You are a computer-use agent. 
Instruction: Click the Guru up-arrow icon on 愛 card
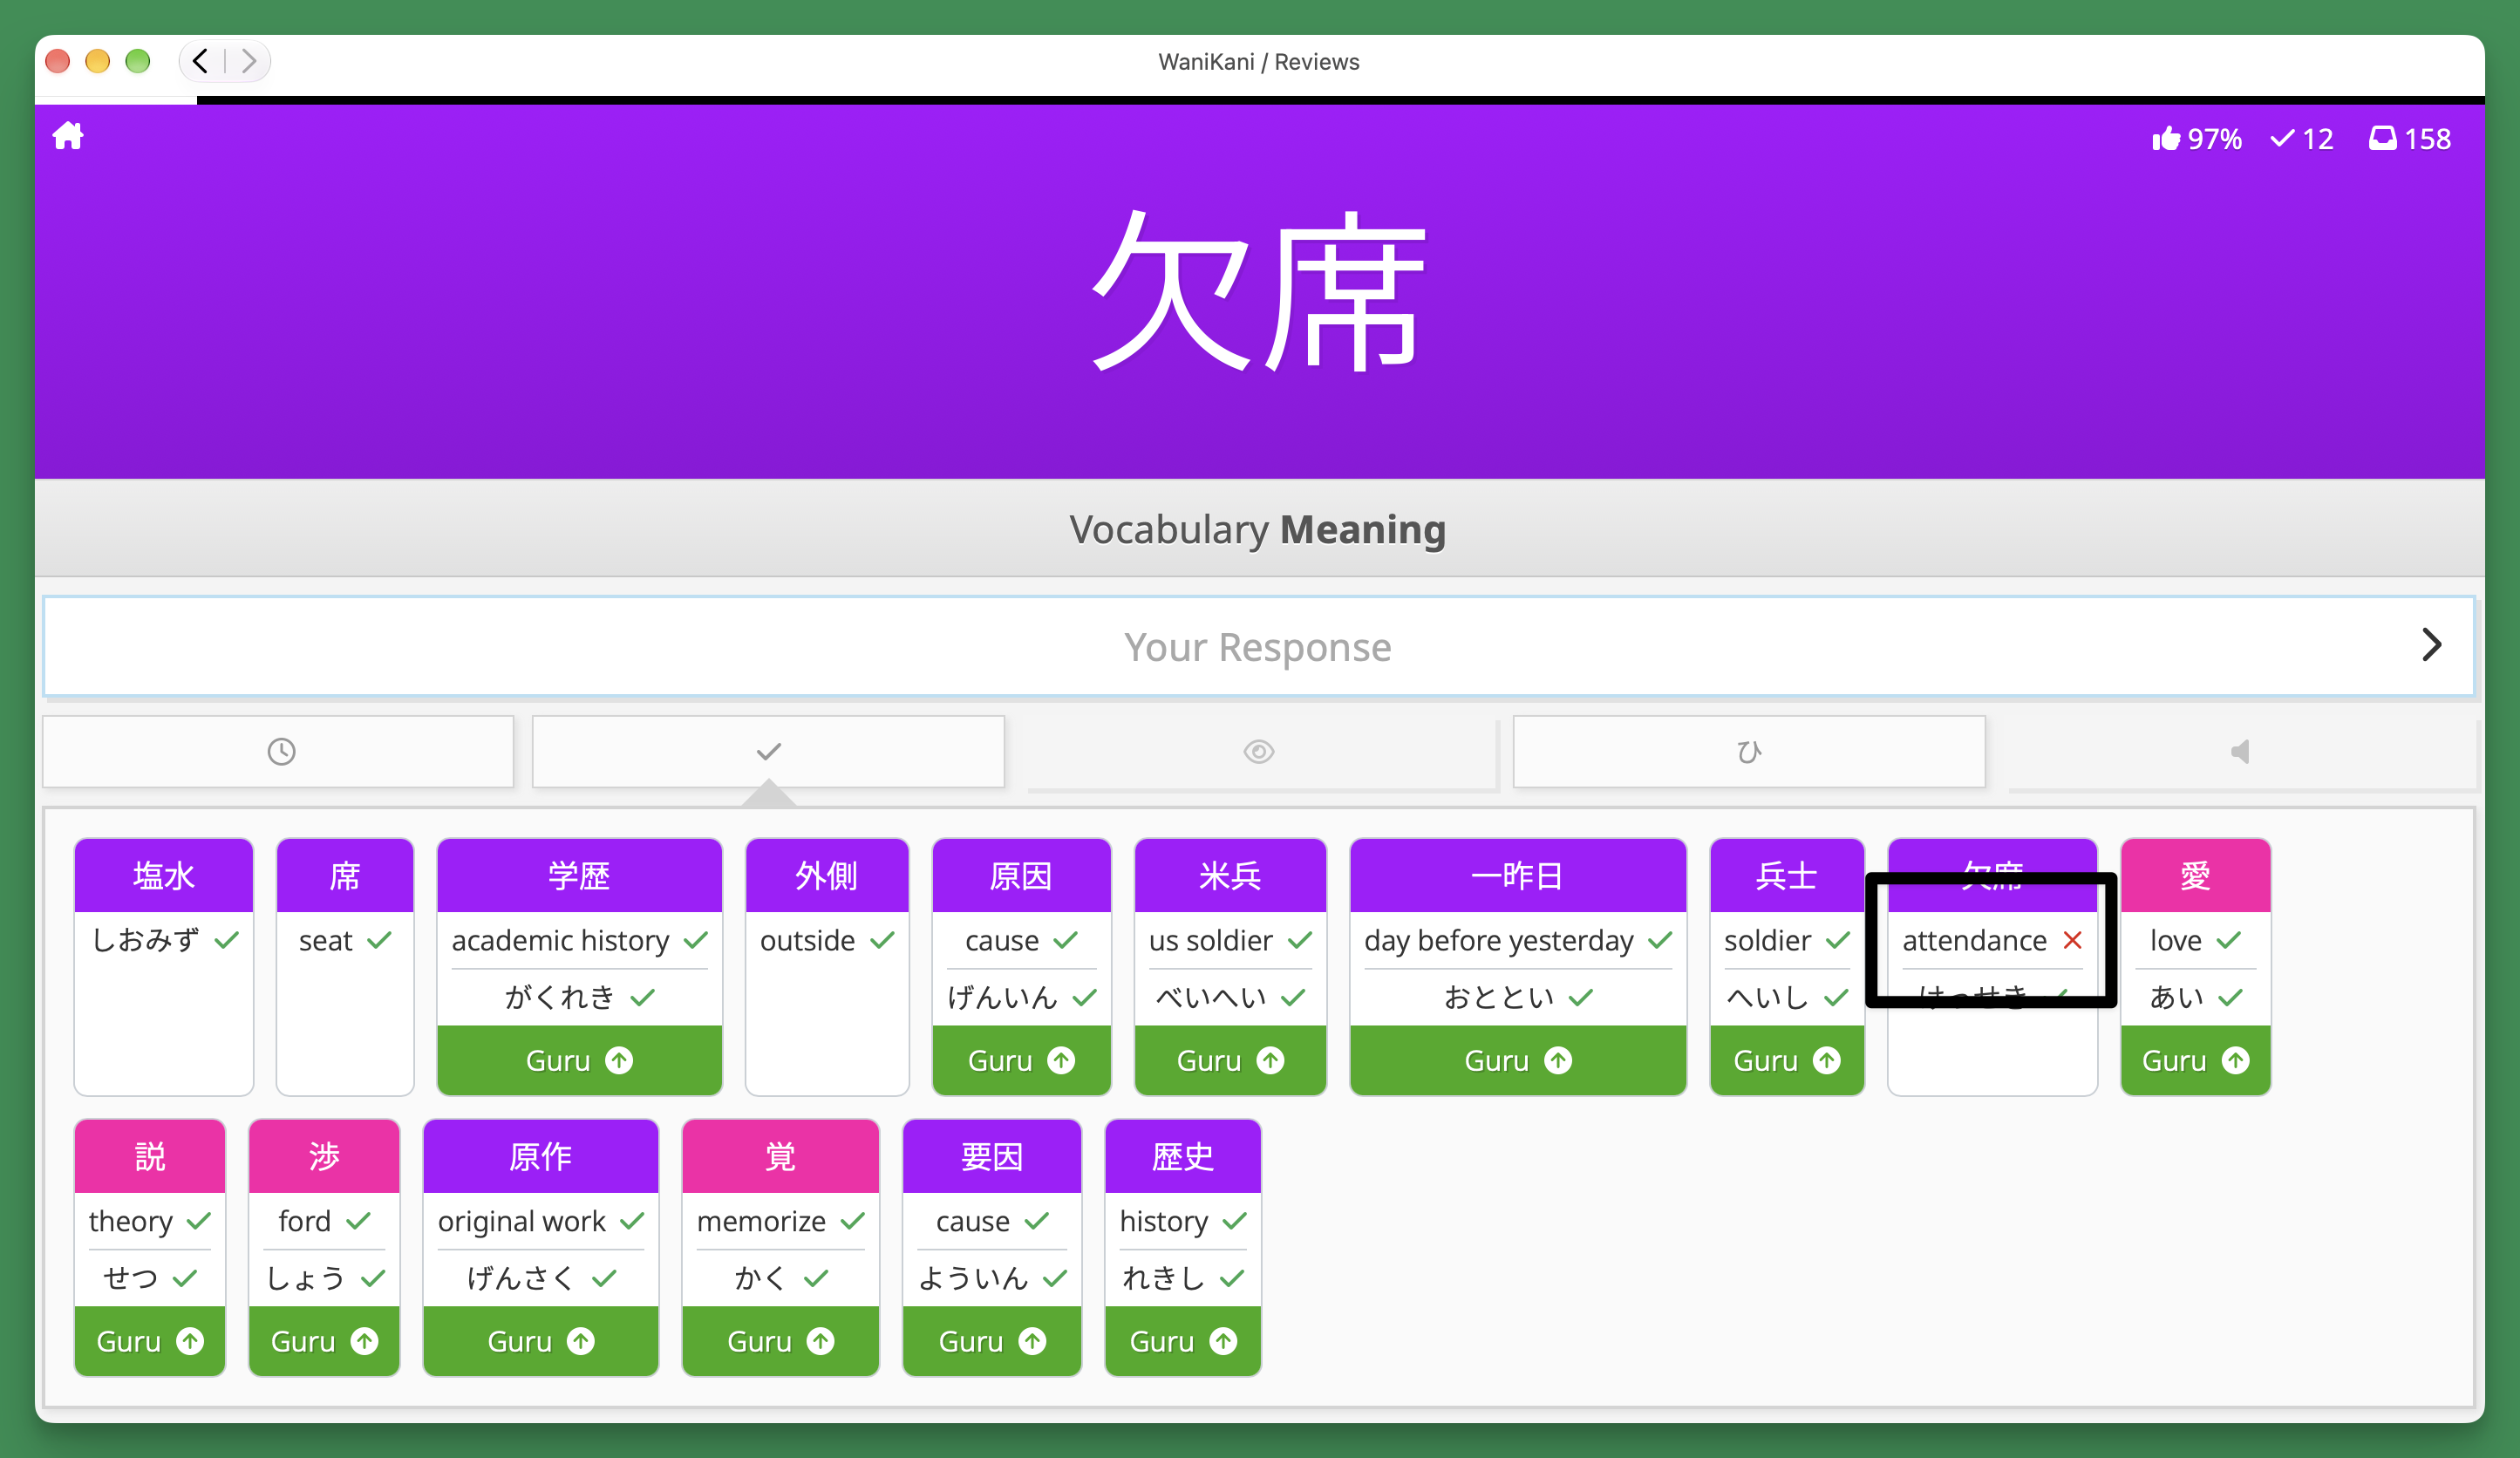click(x=2236, y=1060)
